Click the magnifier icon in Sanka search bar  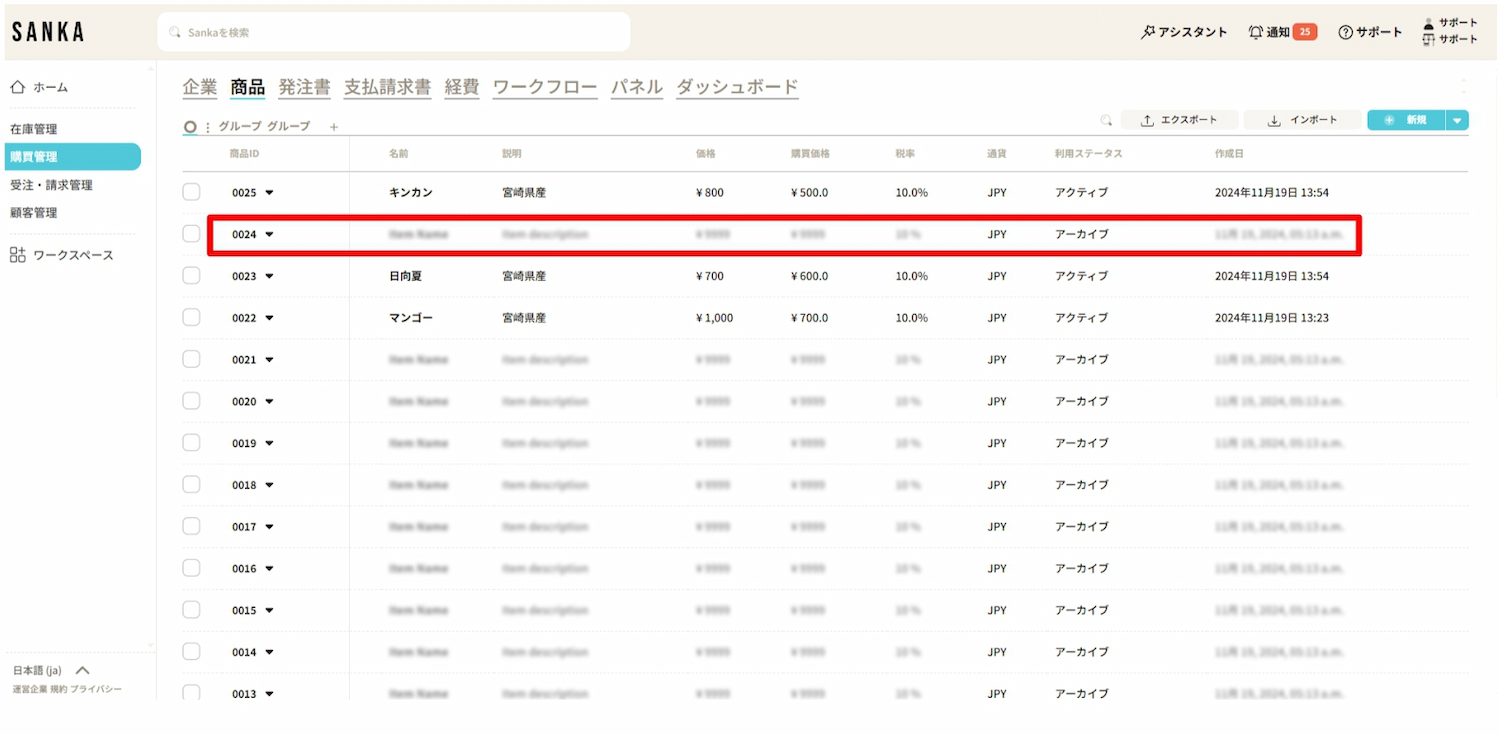click(x=175, y=32)
